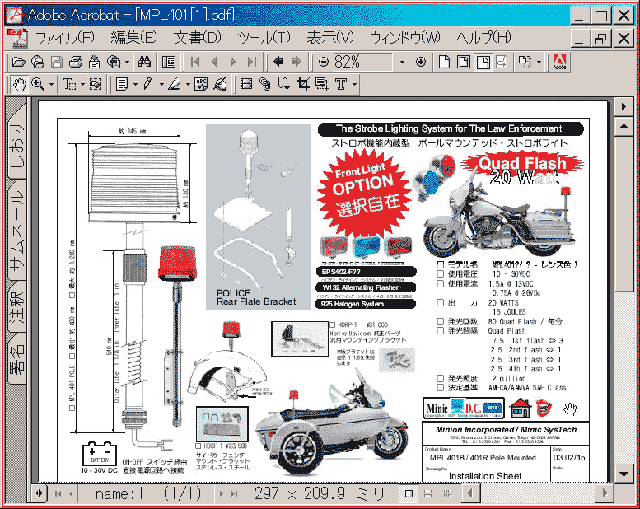The width and height of the screenshot is (640, 509).
Task: Go to last page using toolbar button
Action: (252, 62)
